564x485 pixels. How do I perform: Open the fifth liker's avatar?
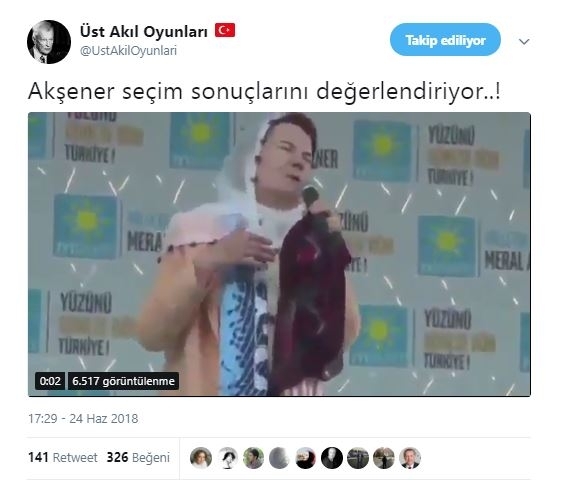click(305, 458)
